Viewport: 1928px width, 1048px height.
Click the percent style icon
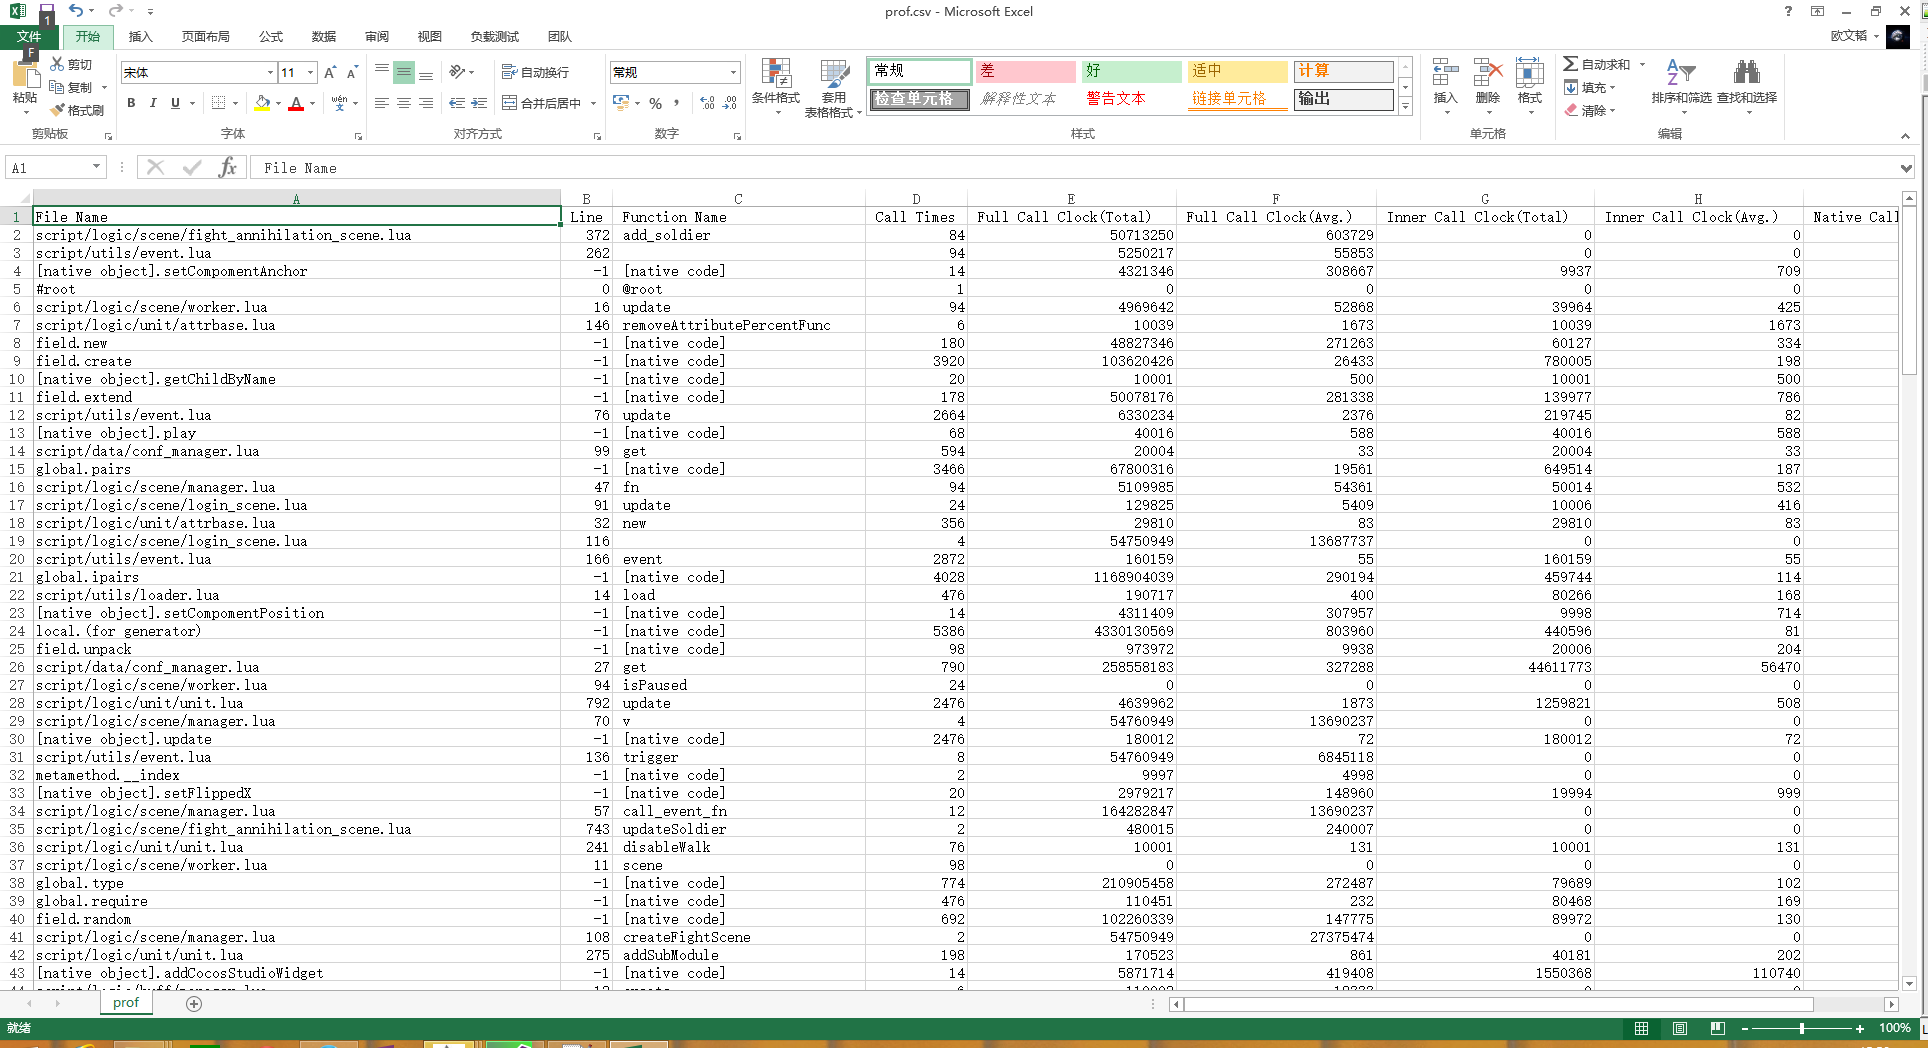point(655,103)
